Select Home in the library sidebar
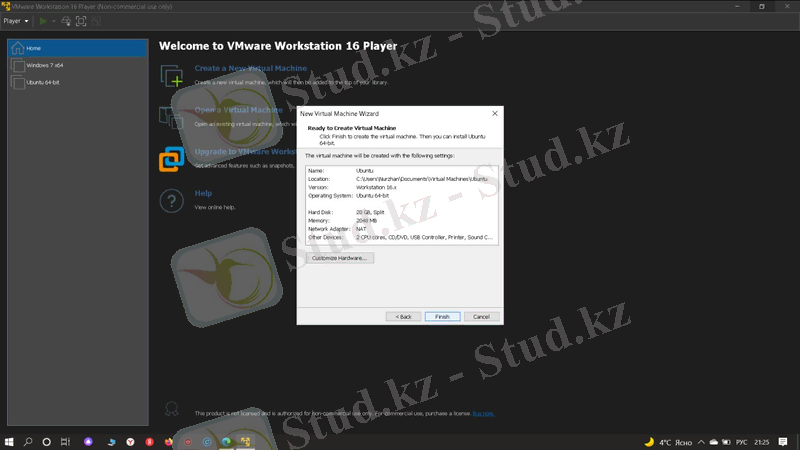Viewport: 800px width, 450px height. click(x=78, y=48)
